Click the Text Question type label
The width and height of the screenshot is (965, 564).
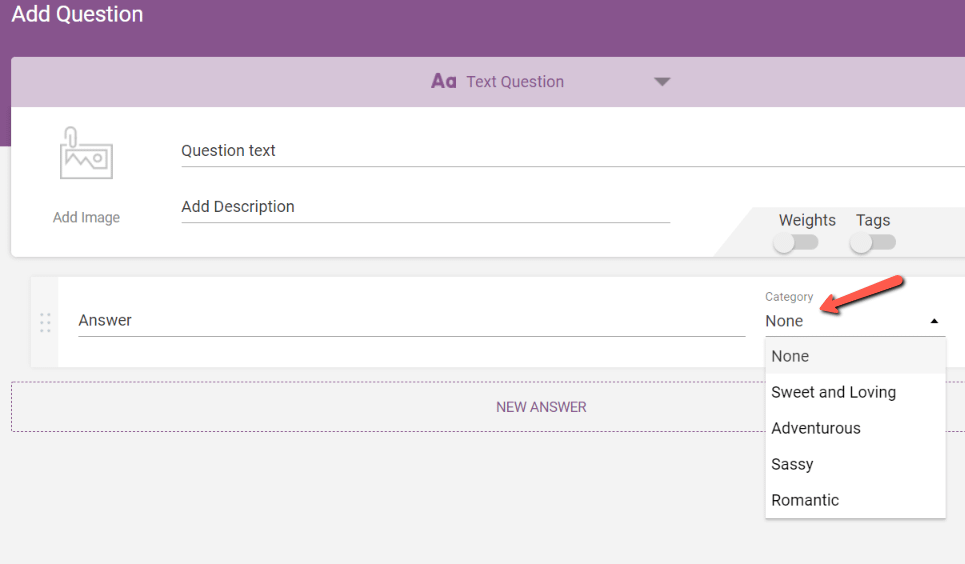[515, 82]
